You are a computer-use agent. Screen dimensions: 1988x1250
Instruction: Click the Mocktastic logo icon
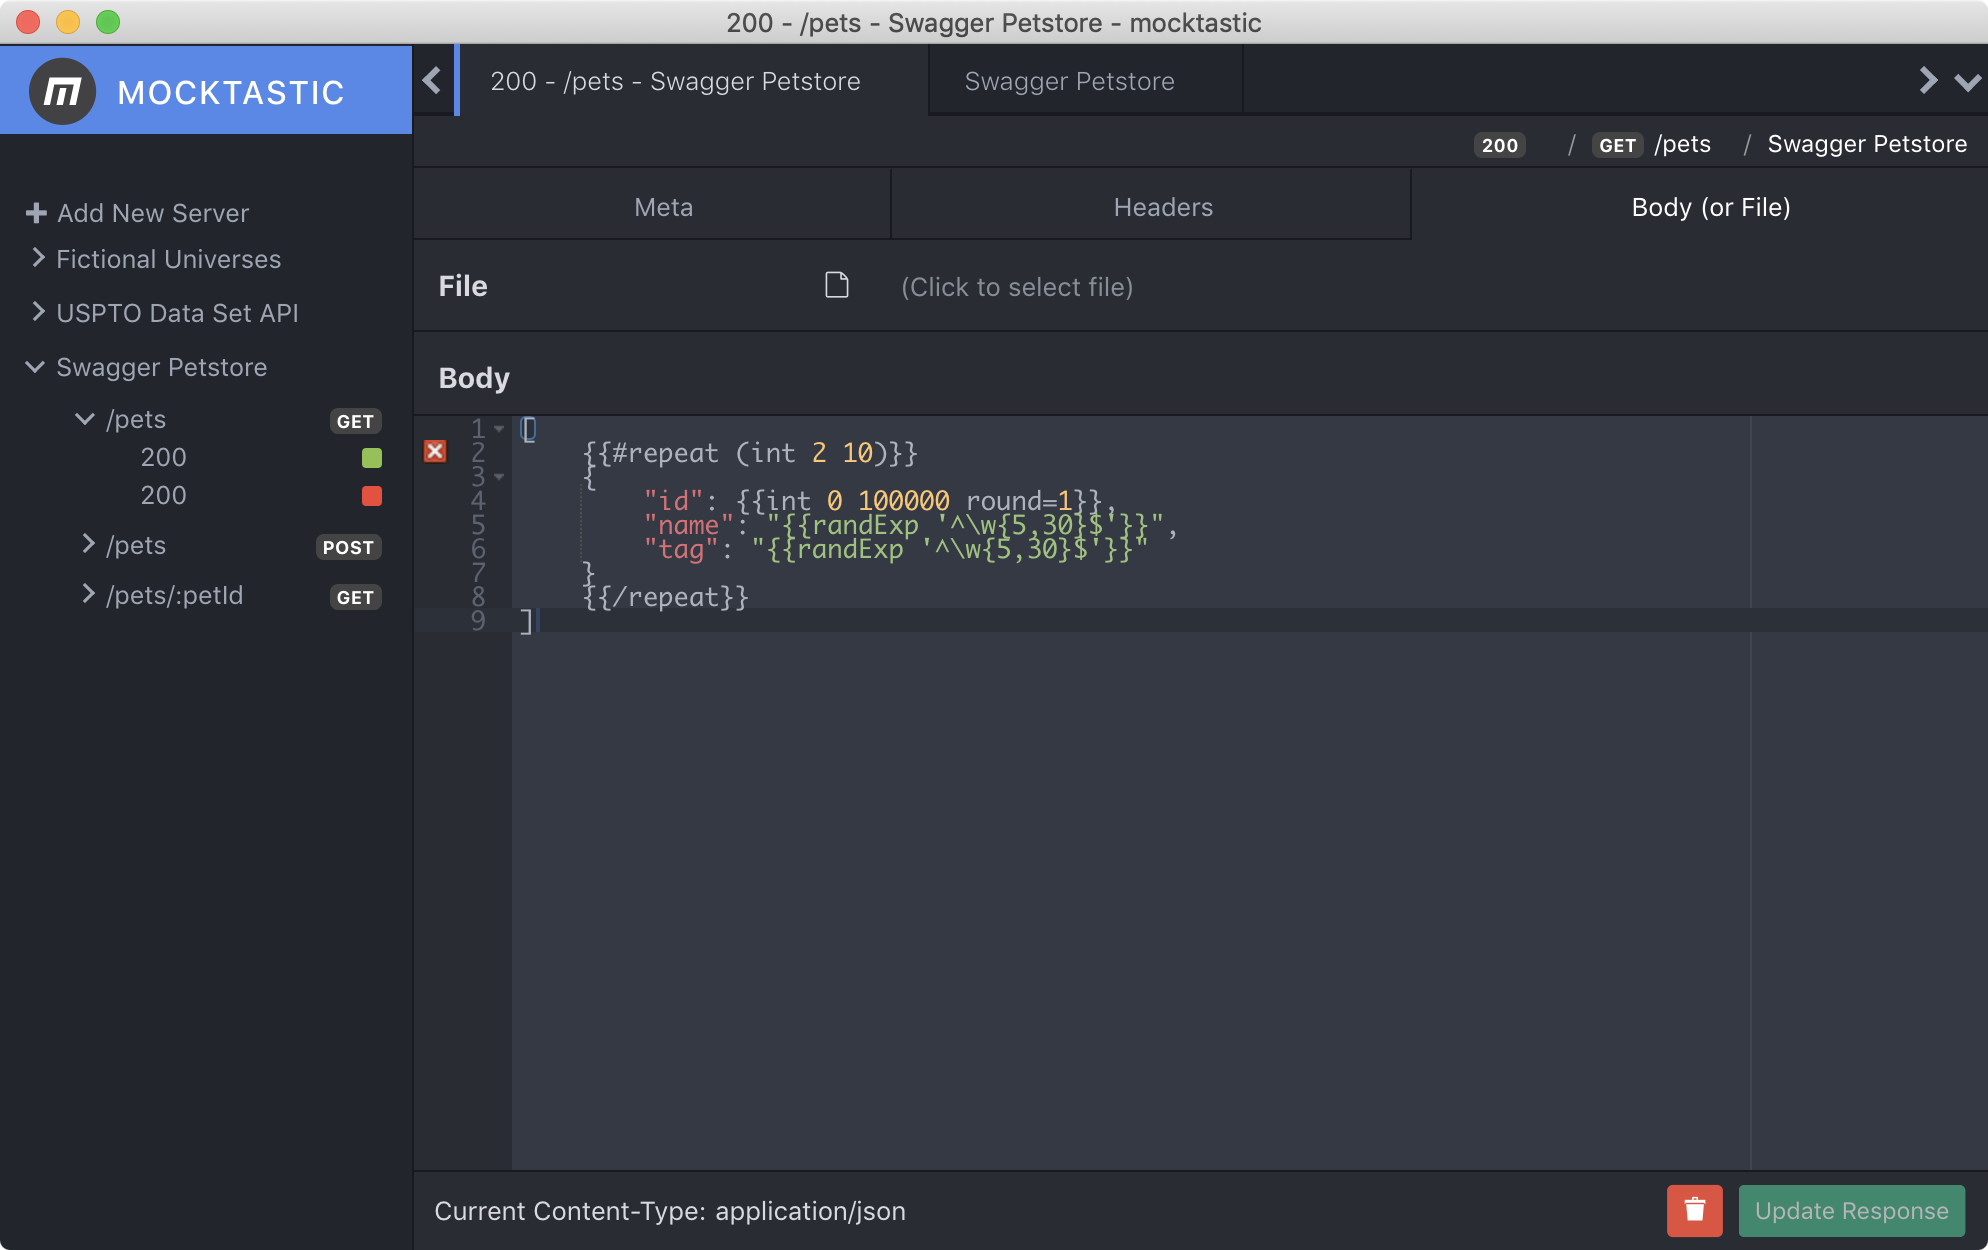(x=62, y=92)
